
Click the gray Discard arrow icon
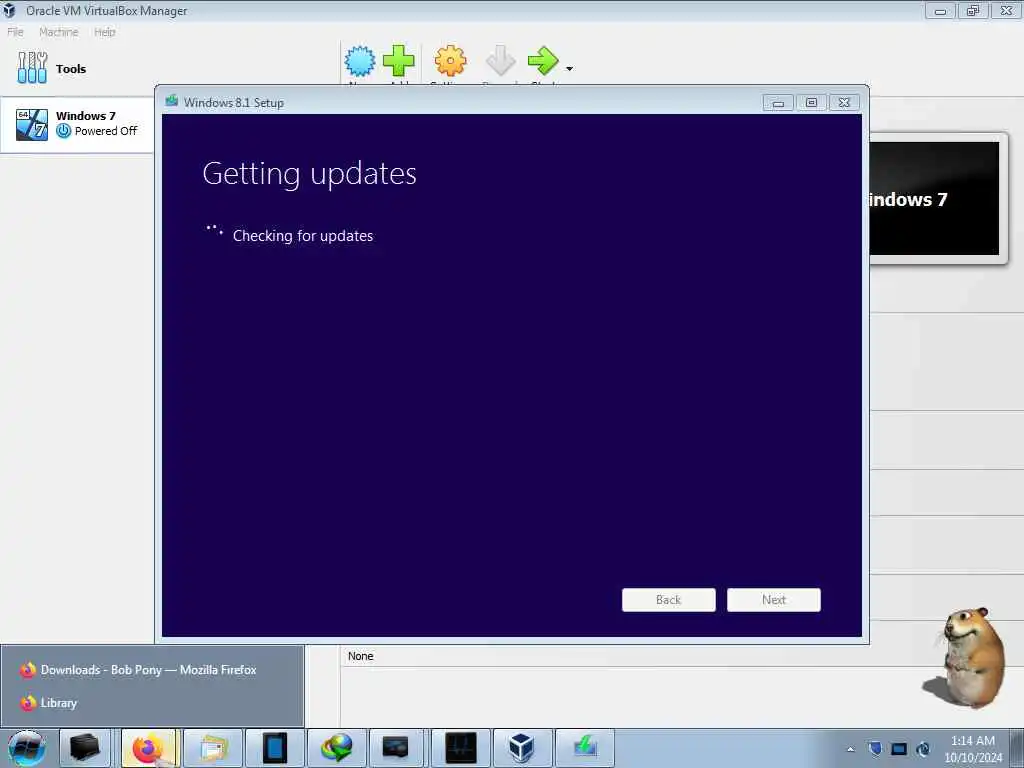point(501,61)
